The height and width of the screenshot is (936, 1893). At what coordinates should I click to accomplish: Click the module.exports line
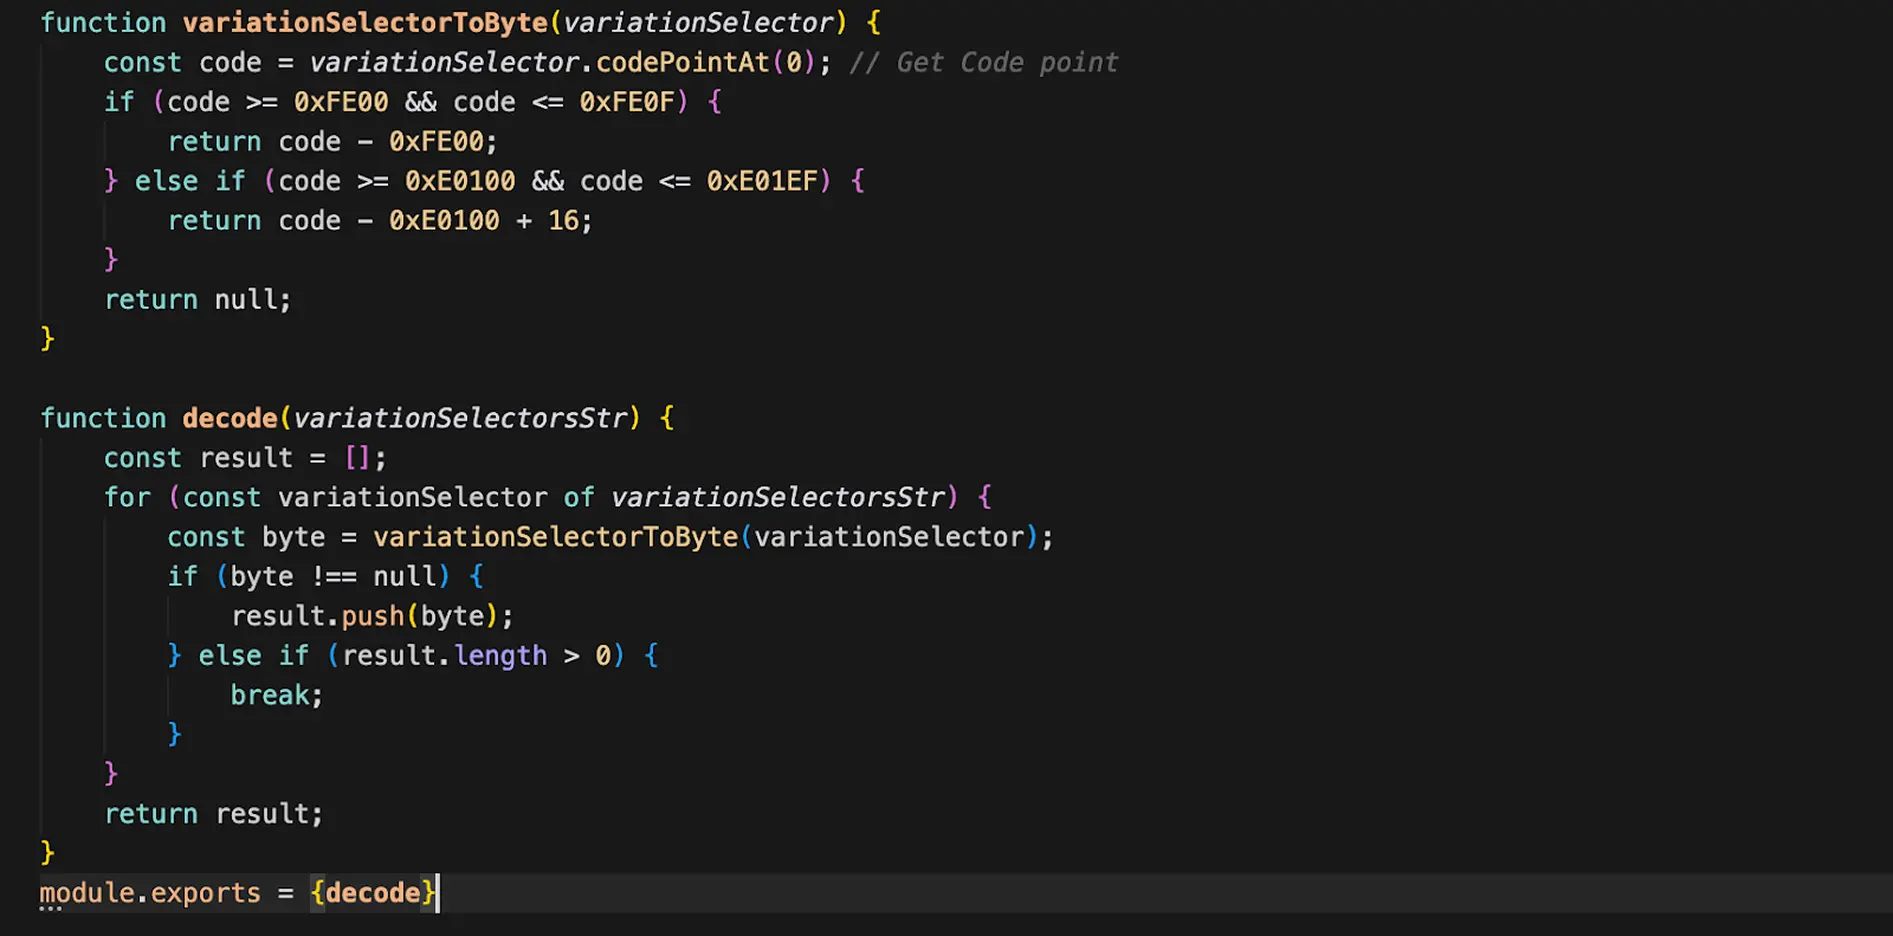pos(150,892)
